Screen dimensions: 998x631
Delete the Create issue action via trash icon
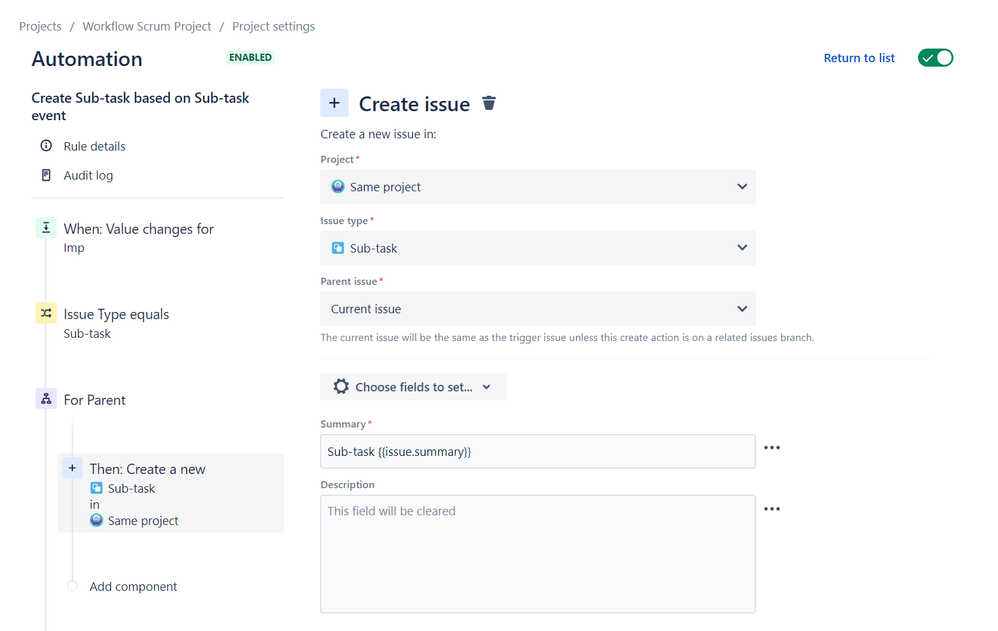489,103
